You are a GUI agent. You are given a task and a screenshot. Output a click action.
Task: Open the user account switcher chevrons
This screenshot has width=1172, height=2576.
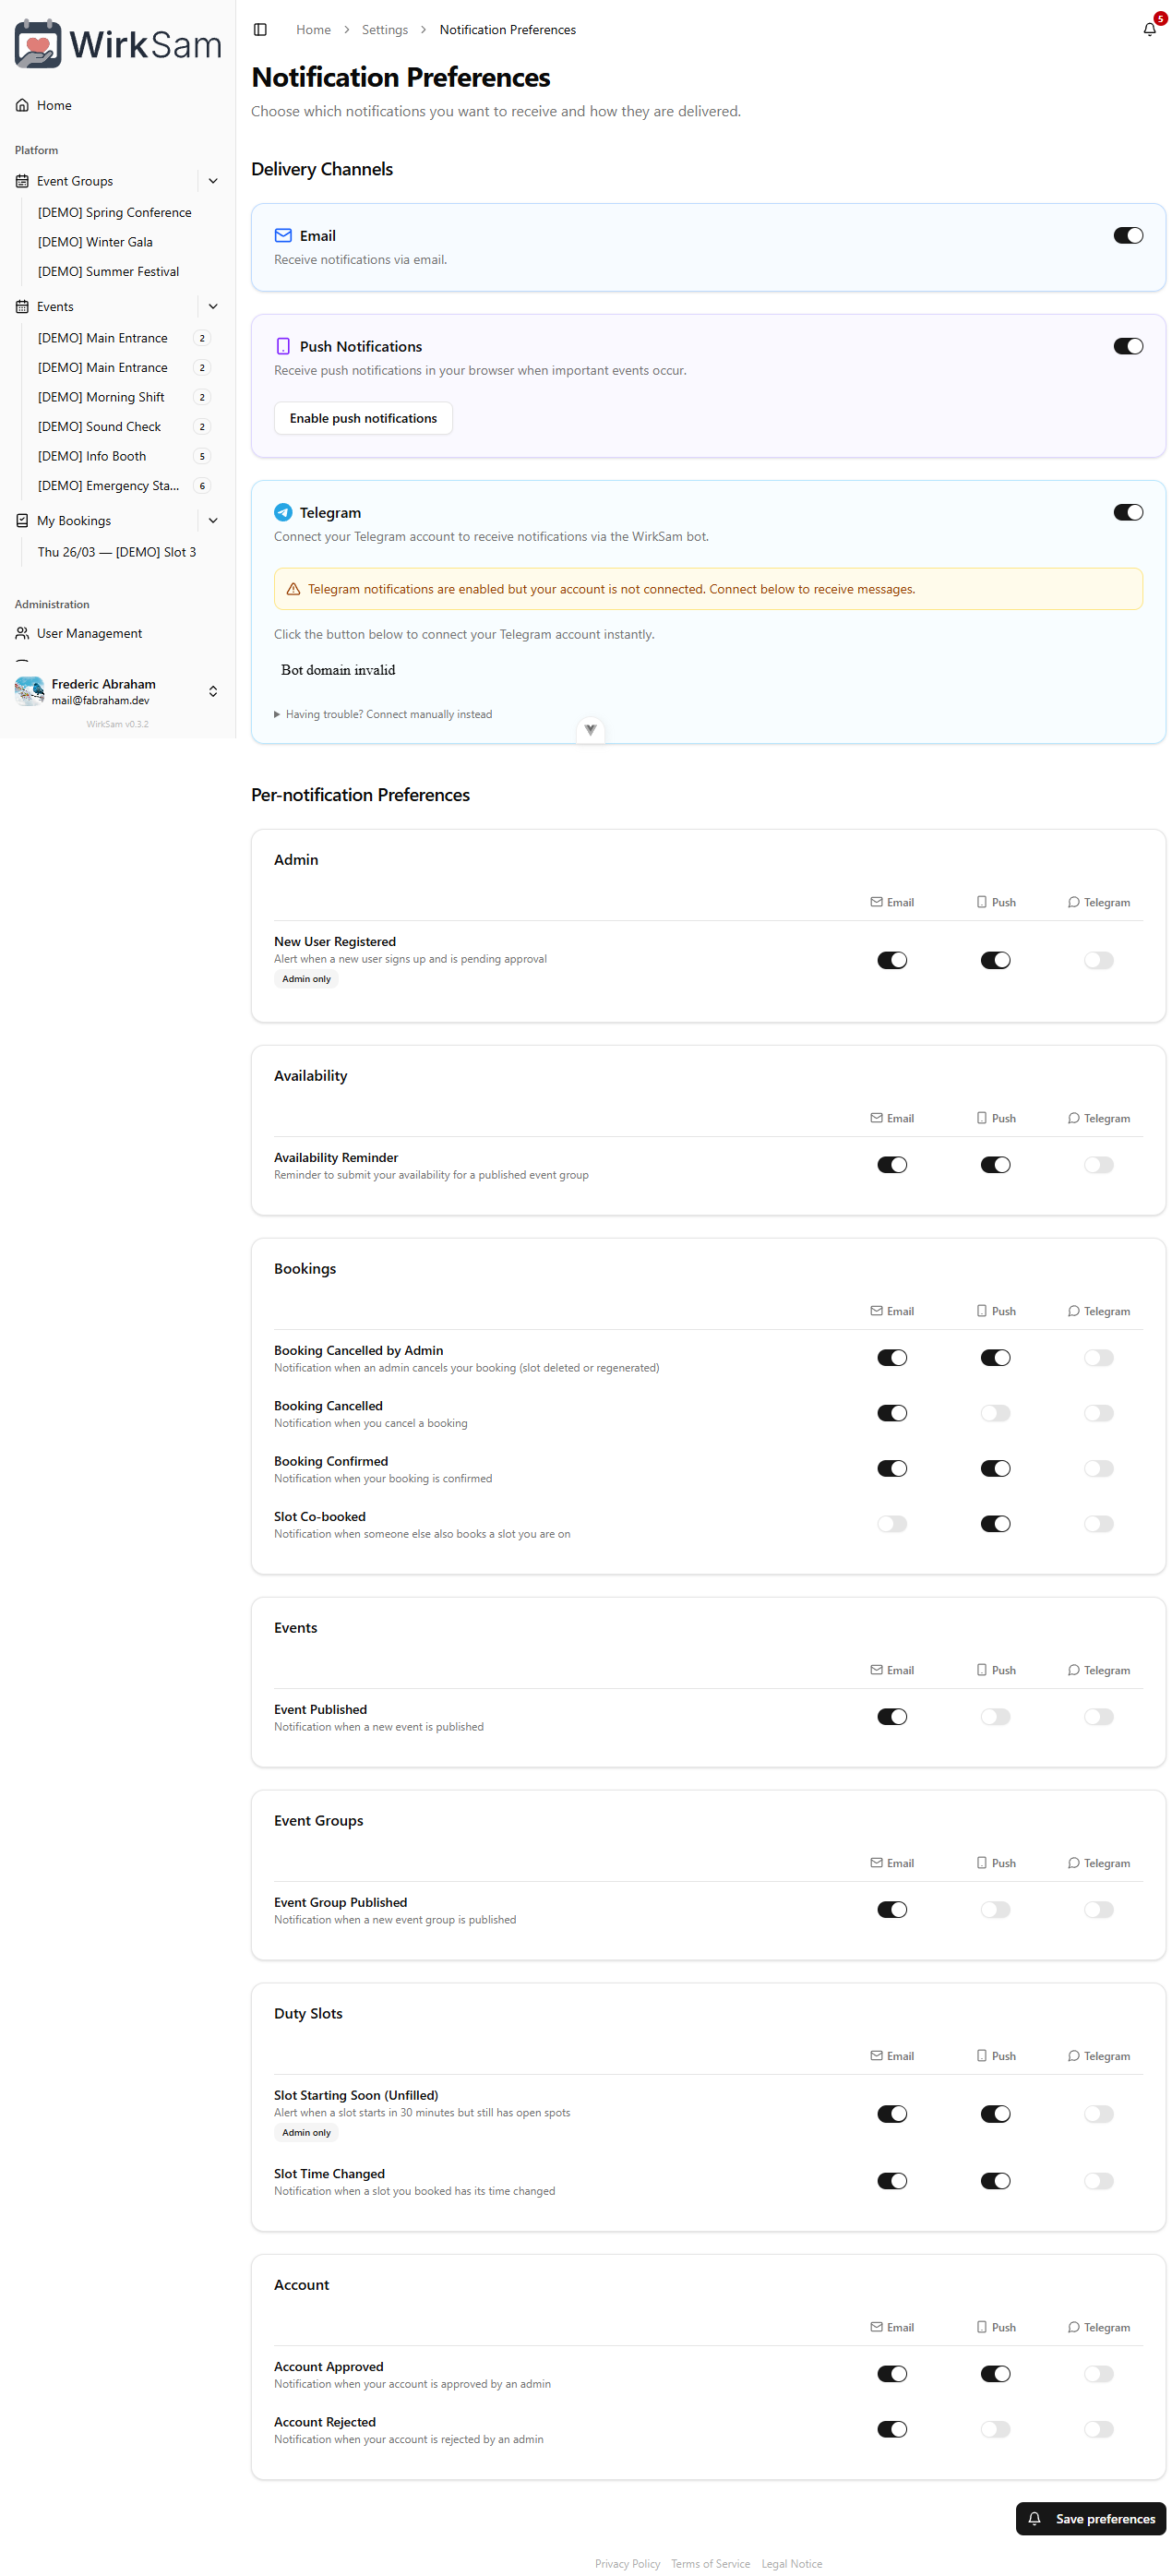click(x=213, y=692)
